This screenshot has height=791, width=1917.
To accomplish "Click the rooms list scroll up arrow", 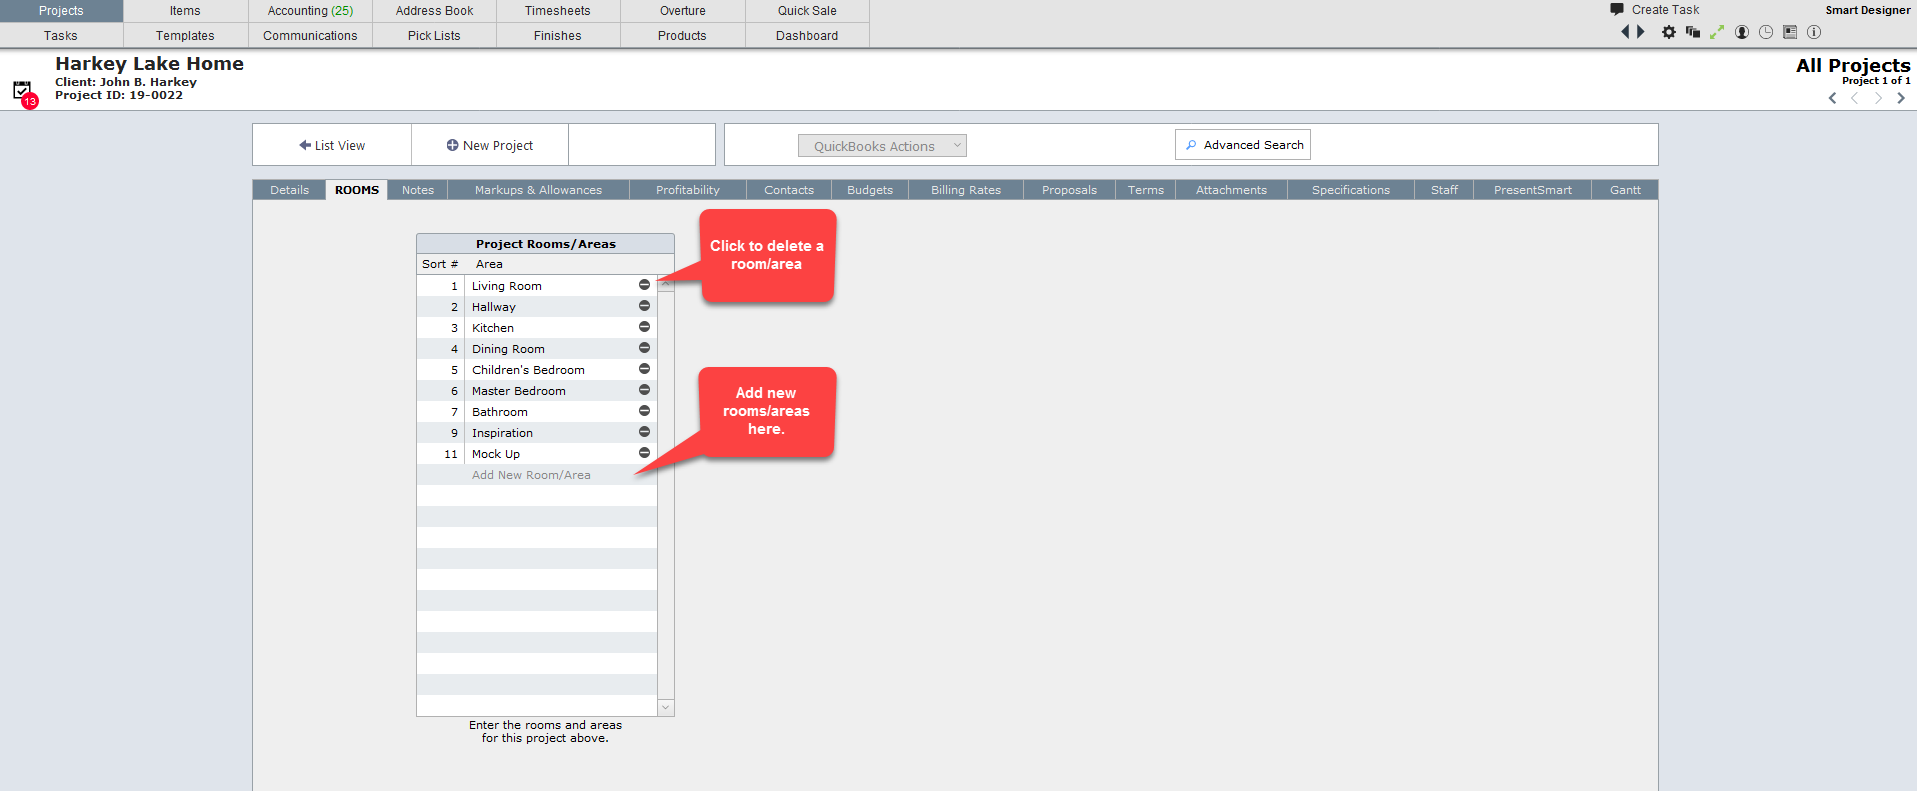I will (x=666, y=284).
